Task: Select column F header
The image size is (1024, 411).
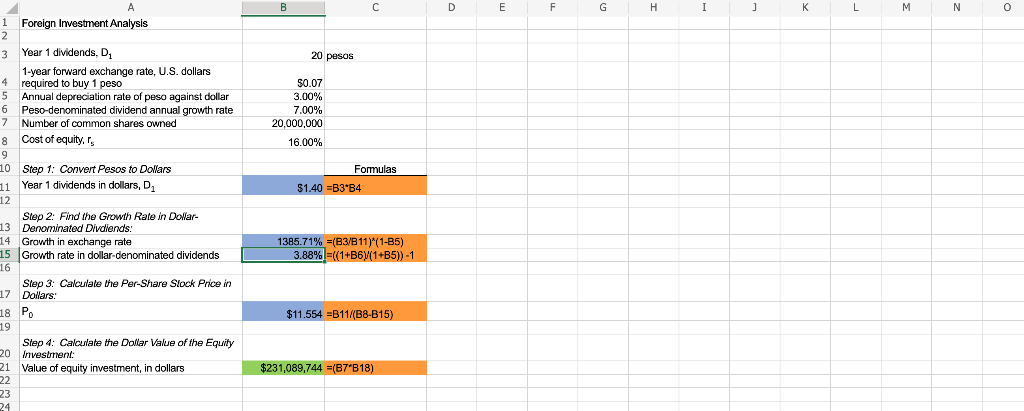Action: [x=552, y=8]
